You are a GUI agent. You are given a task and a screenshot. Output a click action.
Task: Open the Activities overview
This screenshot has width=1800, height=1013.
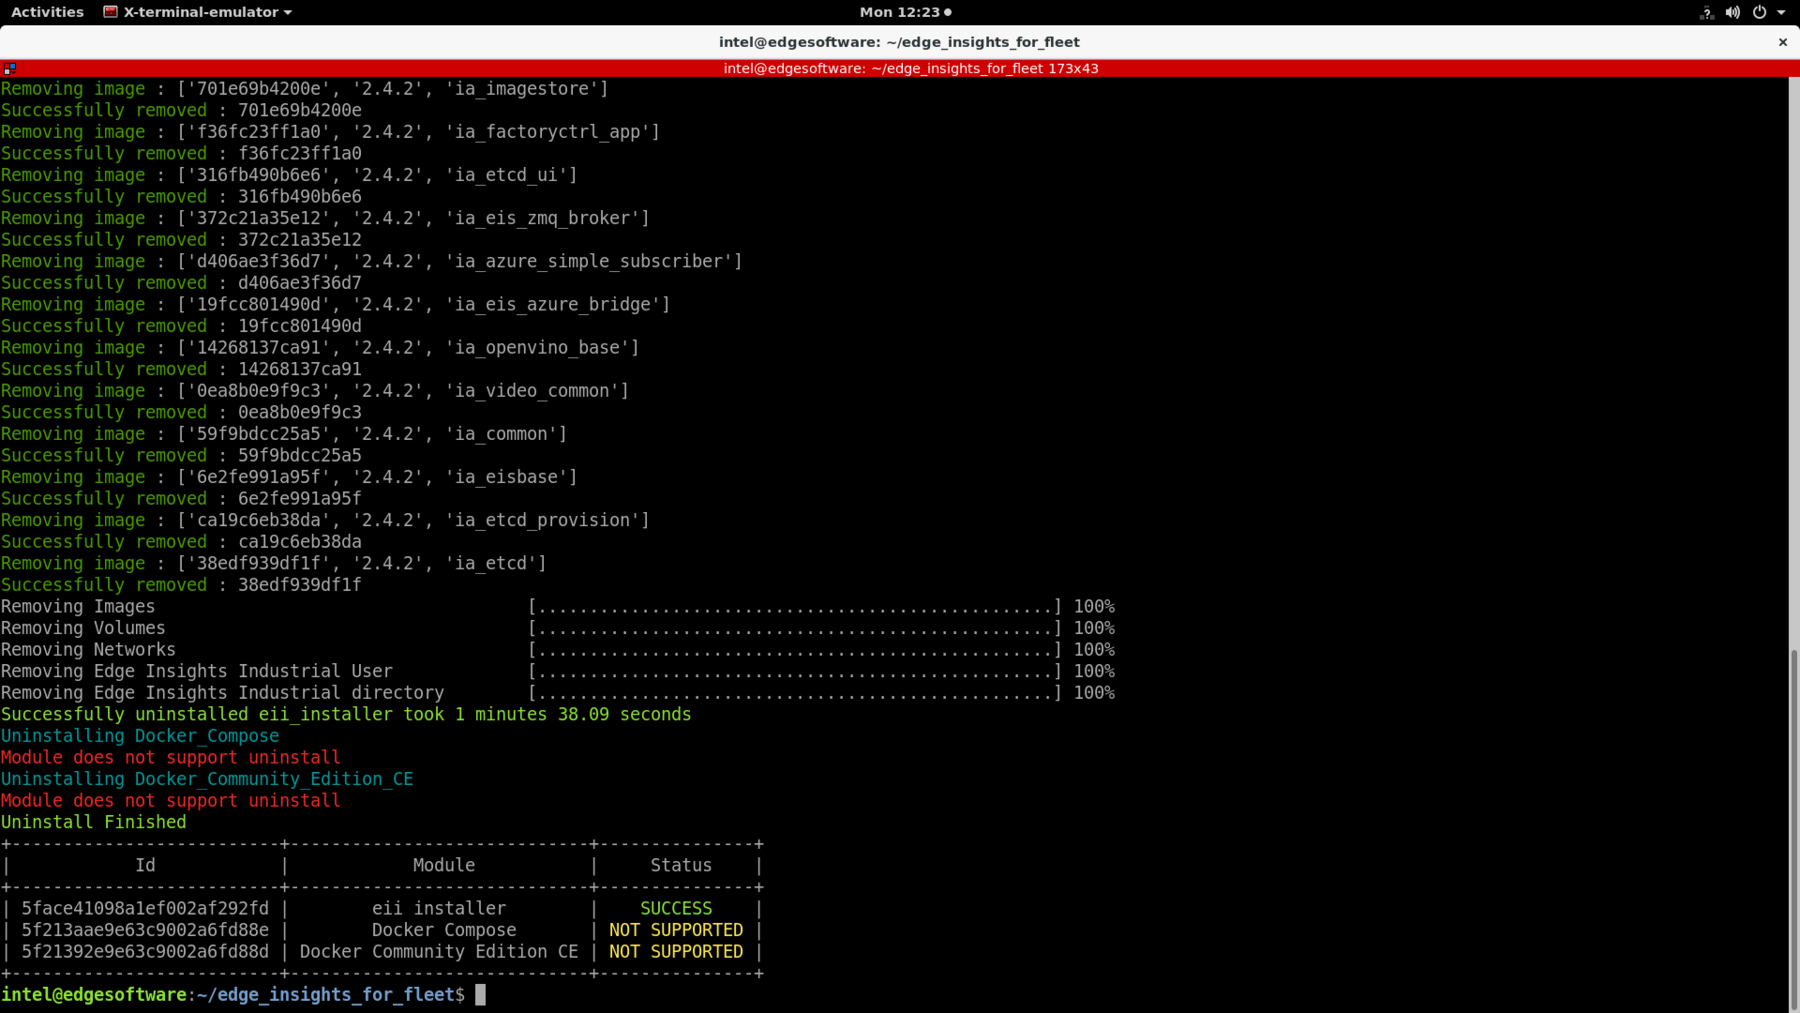click(x=47, y=12)
